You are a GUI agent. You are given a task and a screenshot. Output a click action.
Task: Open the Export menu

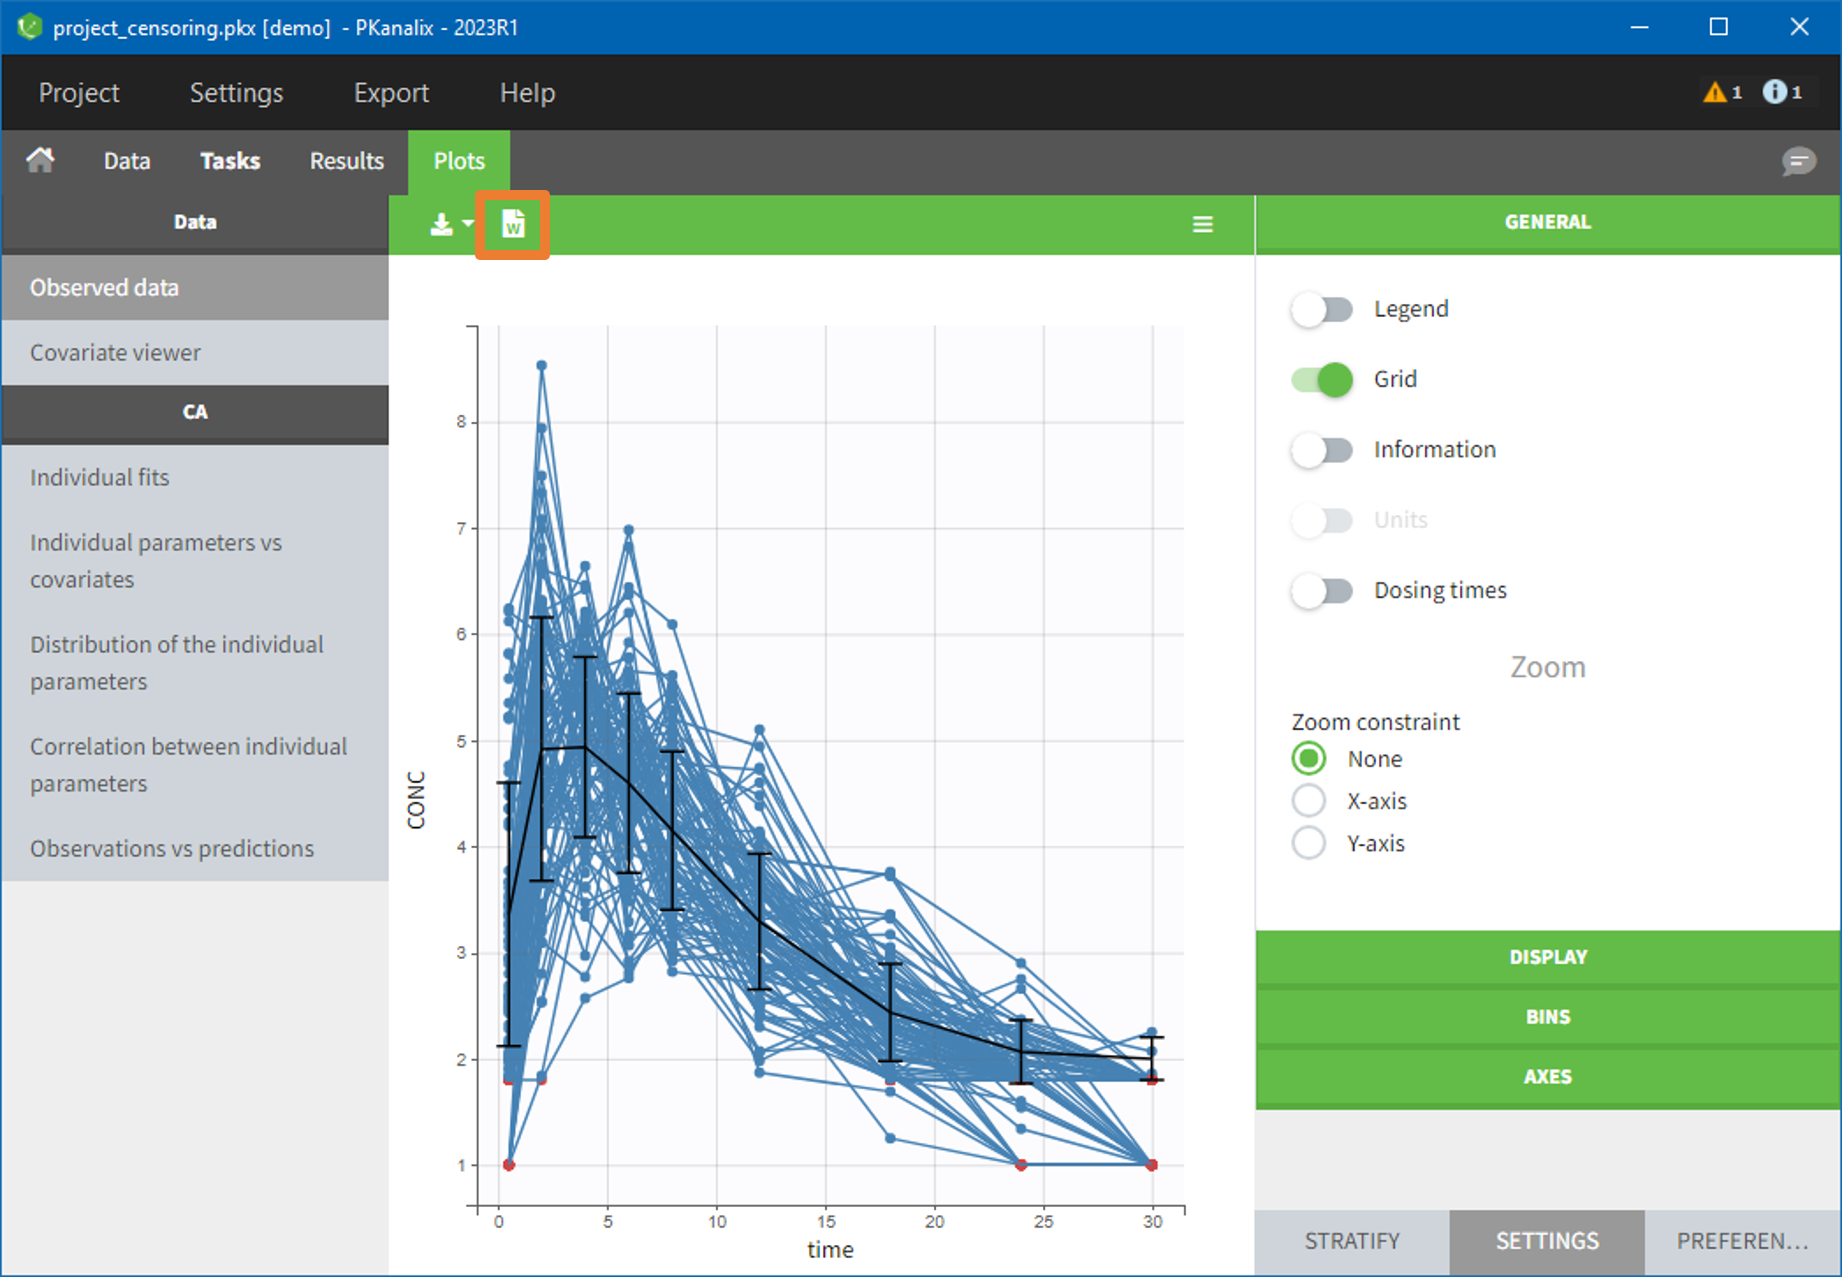click(391, 93)
